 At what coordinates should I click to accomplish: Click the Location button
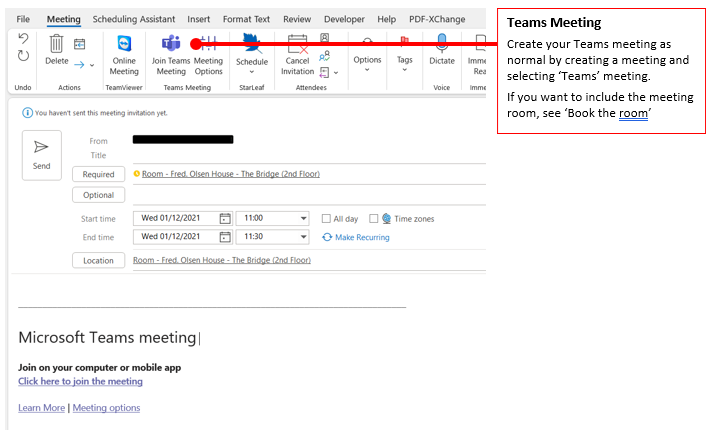pos(98,260)
